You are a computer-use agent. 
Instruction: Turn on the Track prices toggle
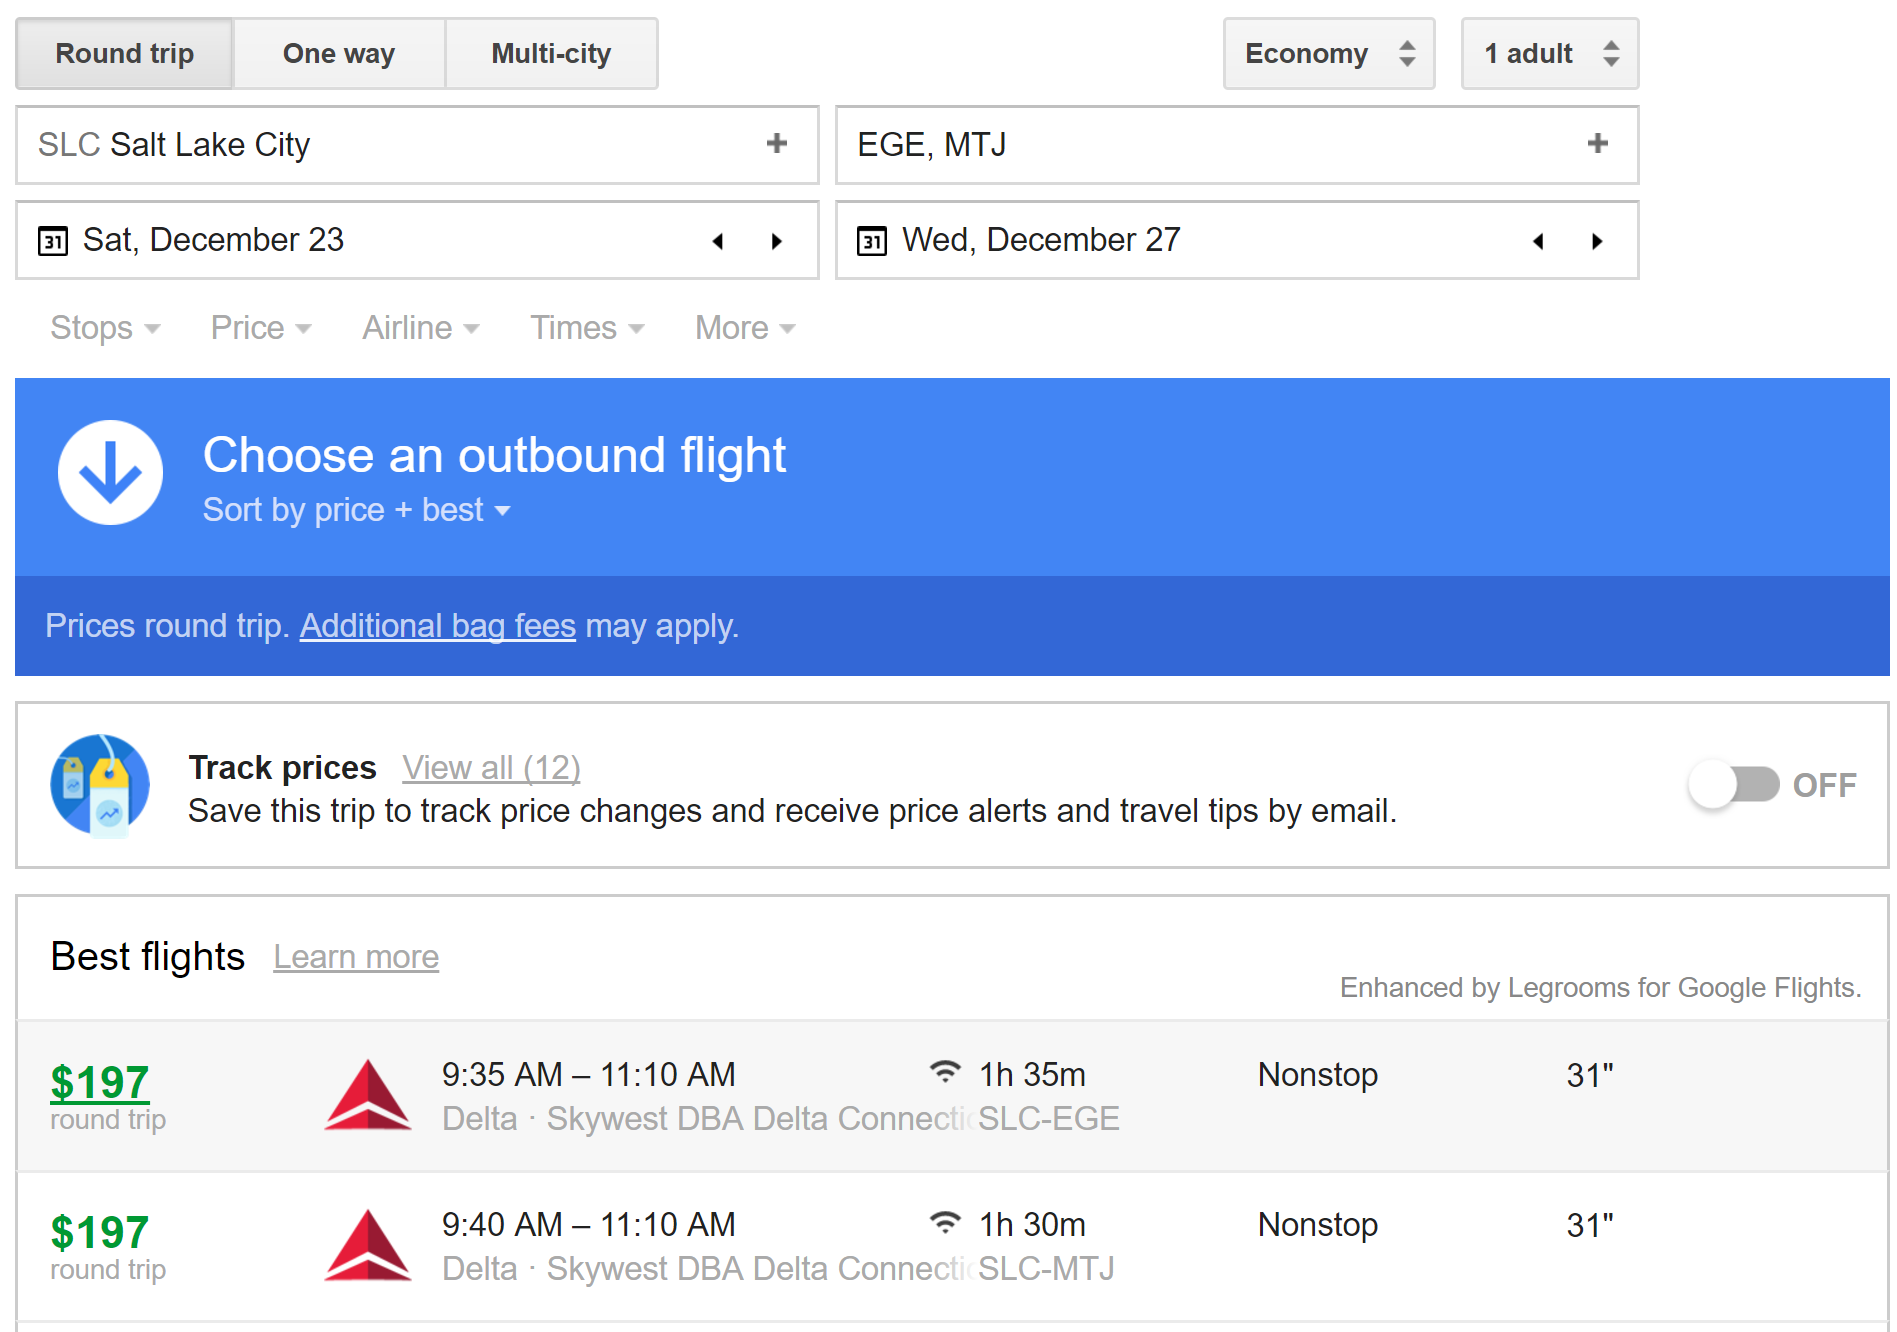click(x=1734, y=785)
